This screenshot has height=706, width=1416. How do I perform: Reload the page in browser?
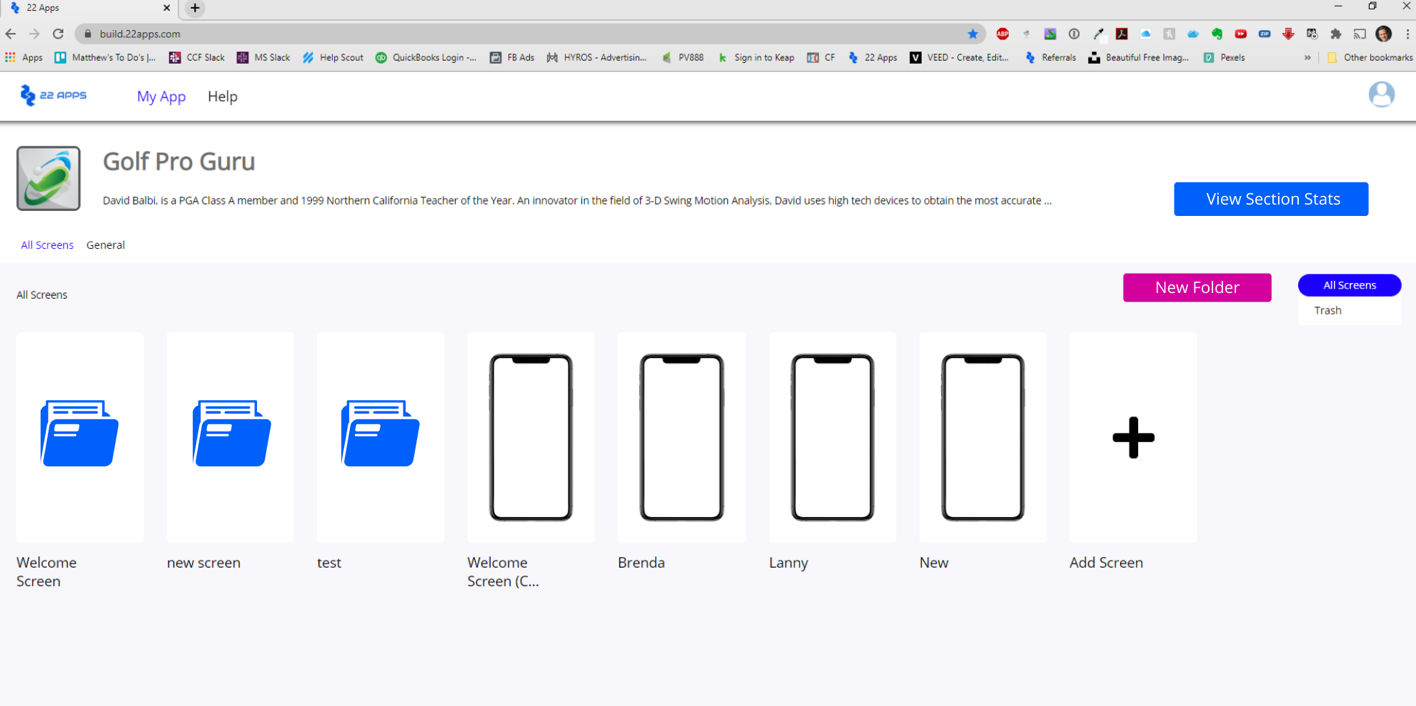(x=58, y=34)
